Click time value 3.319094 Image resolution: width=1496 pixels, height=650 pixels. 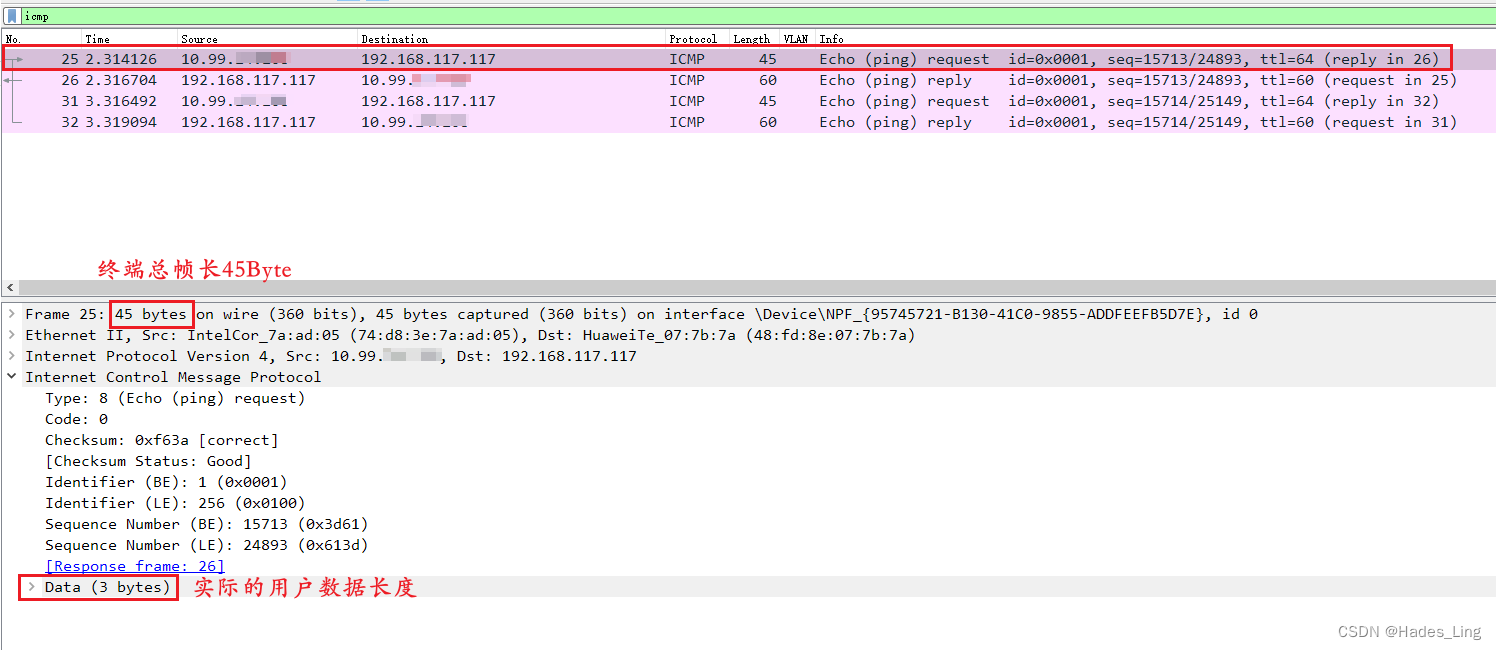121,122
